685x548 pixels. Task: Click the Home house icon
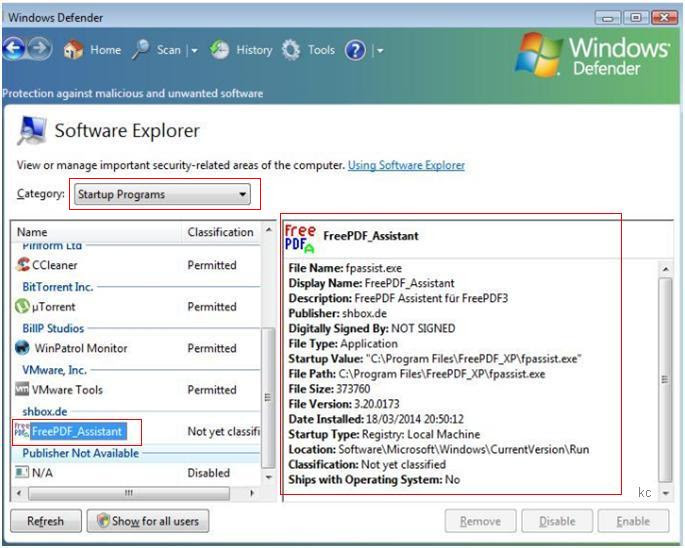73,49
